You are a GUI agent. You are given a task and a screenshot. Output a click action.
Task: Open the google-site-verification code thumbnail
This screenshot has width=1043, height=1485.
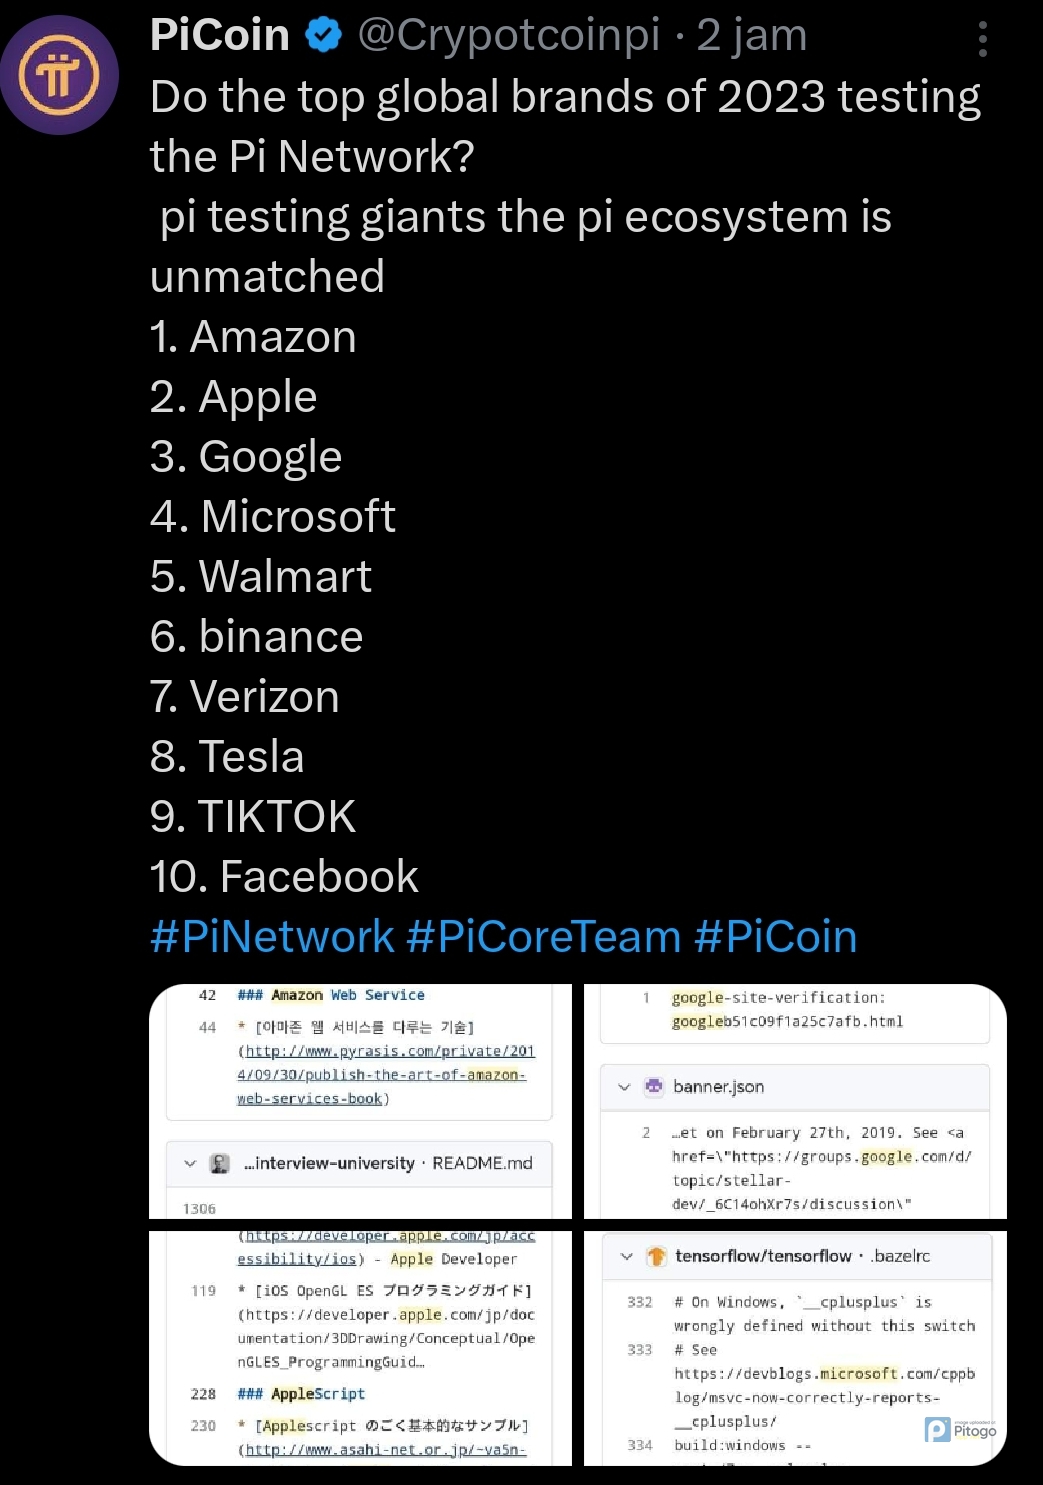(x=795, y=1101)
